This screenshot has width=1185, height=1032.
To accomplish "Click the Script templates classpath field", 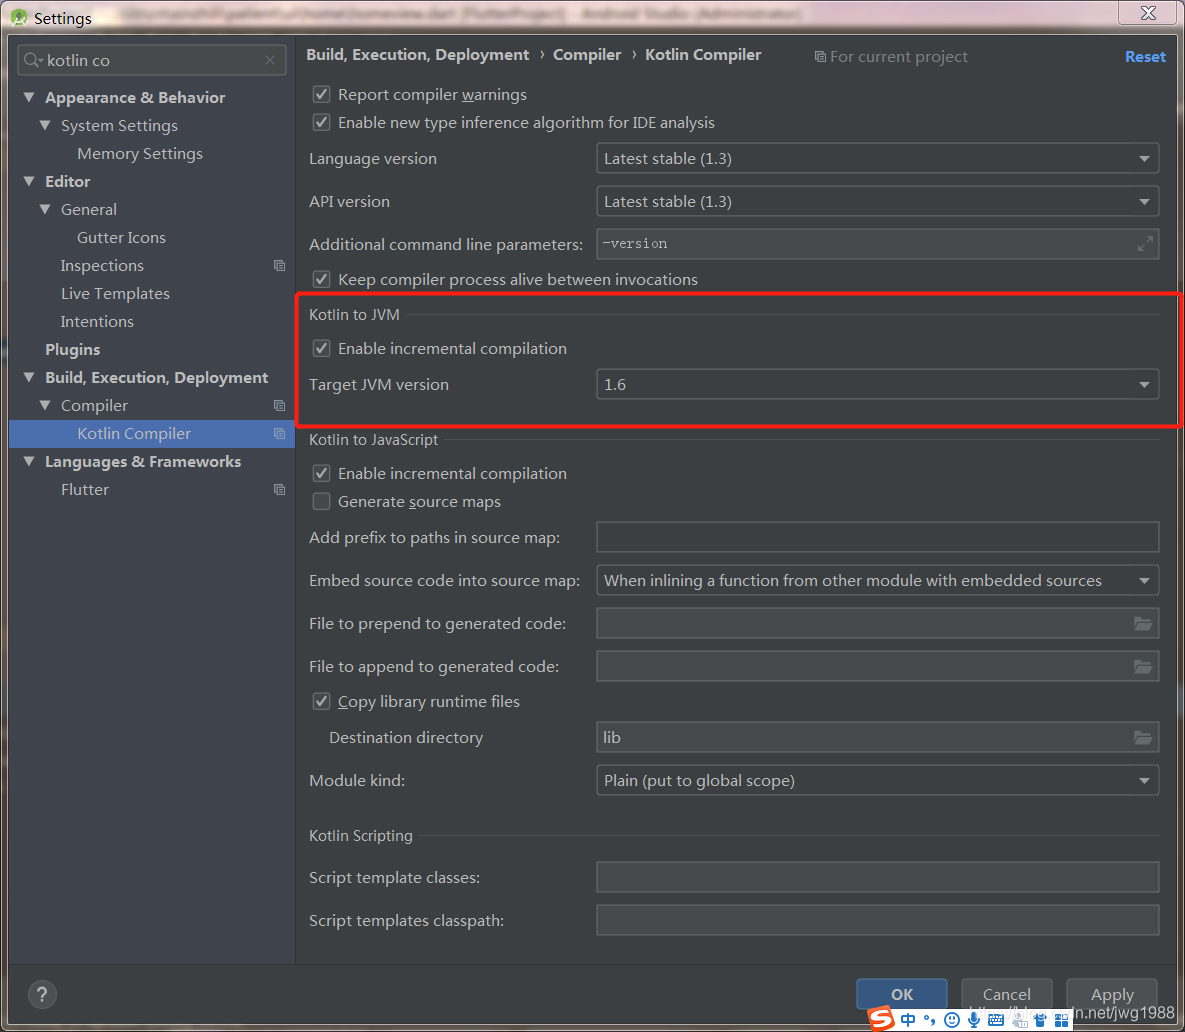I will [x=877, y=920].
